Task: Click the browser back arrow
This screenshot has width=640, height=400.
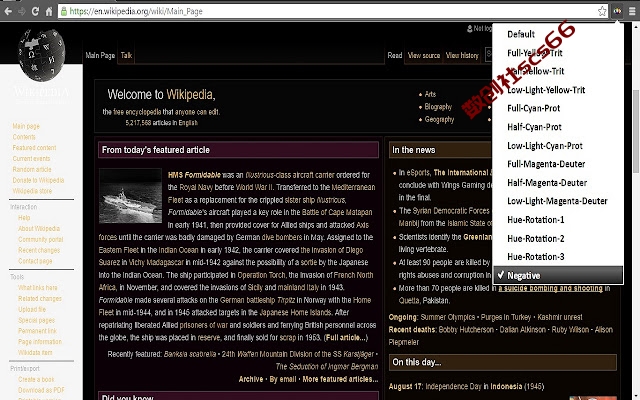Action: [8, 11]
